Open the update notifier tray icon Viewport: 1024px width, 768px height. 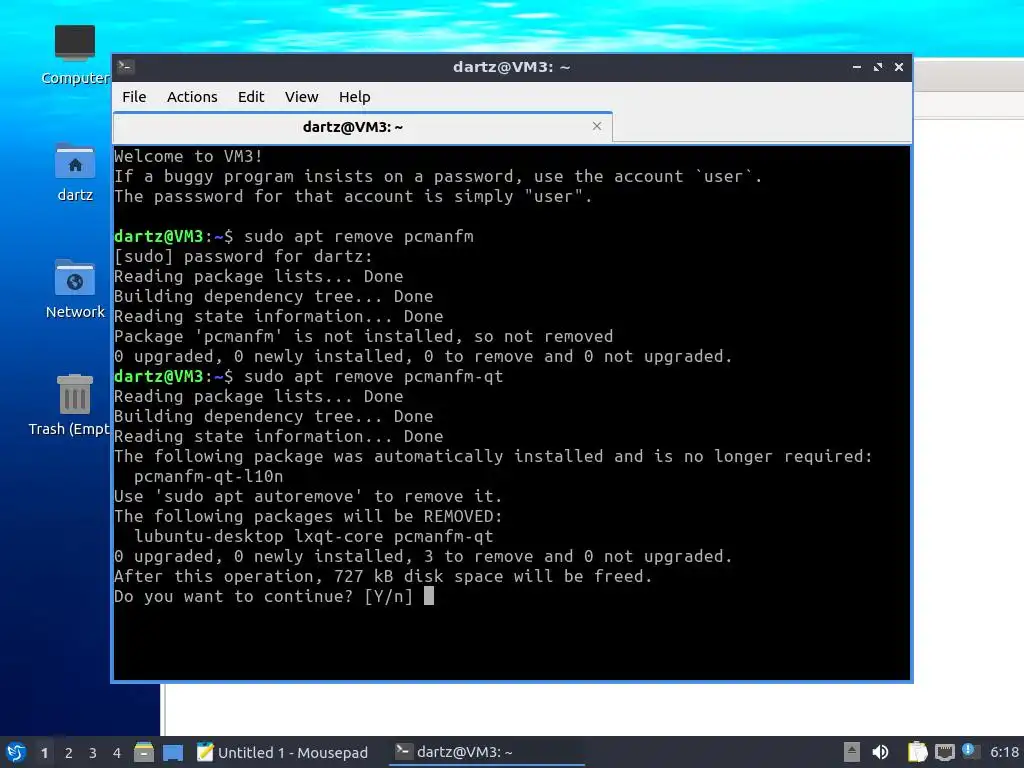click(x=970, y=752)
